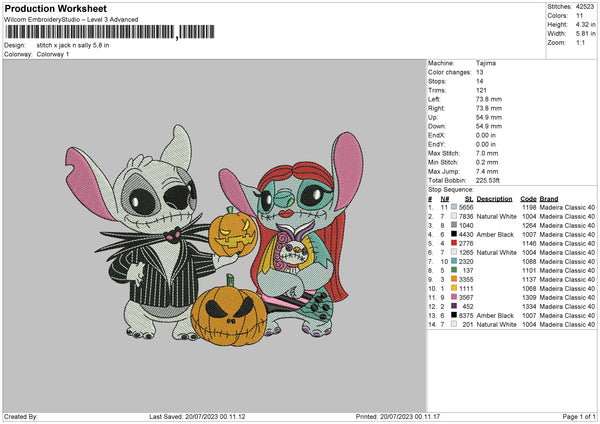The height and width of the screenshot is (424, 600).
Task: Click the 'EndY:' label
Action: point(437,144)
